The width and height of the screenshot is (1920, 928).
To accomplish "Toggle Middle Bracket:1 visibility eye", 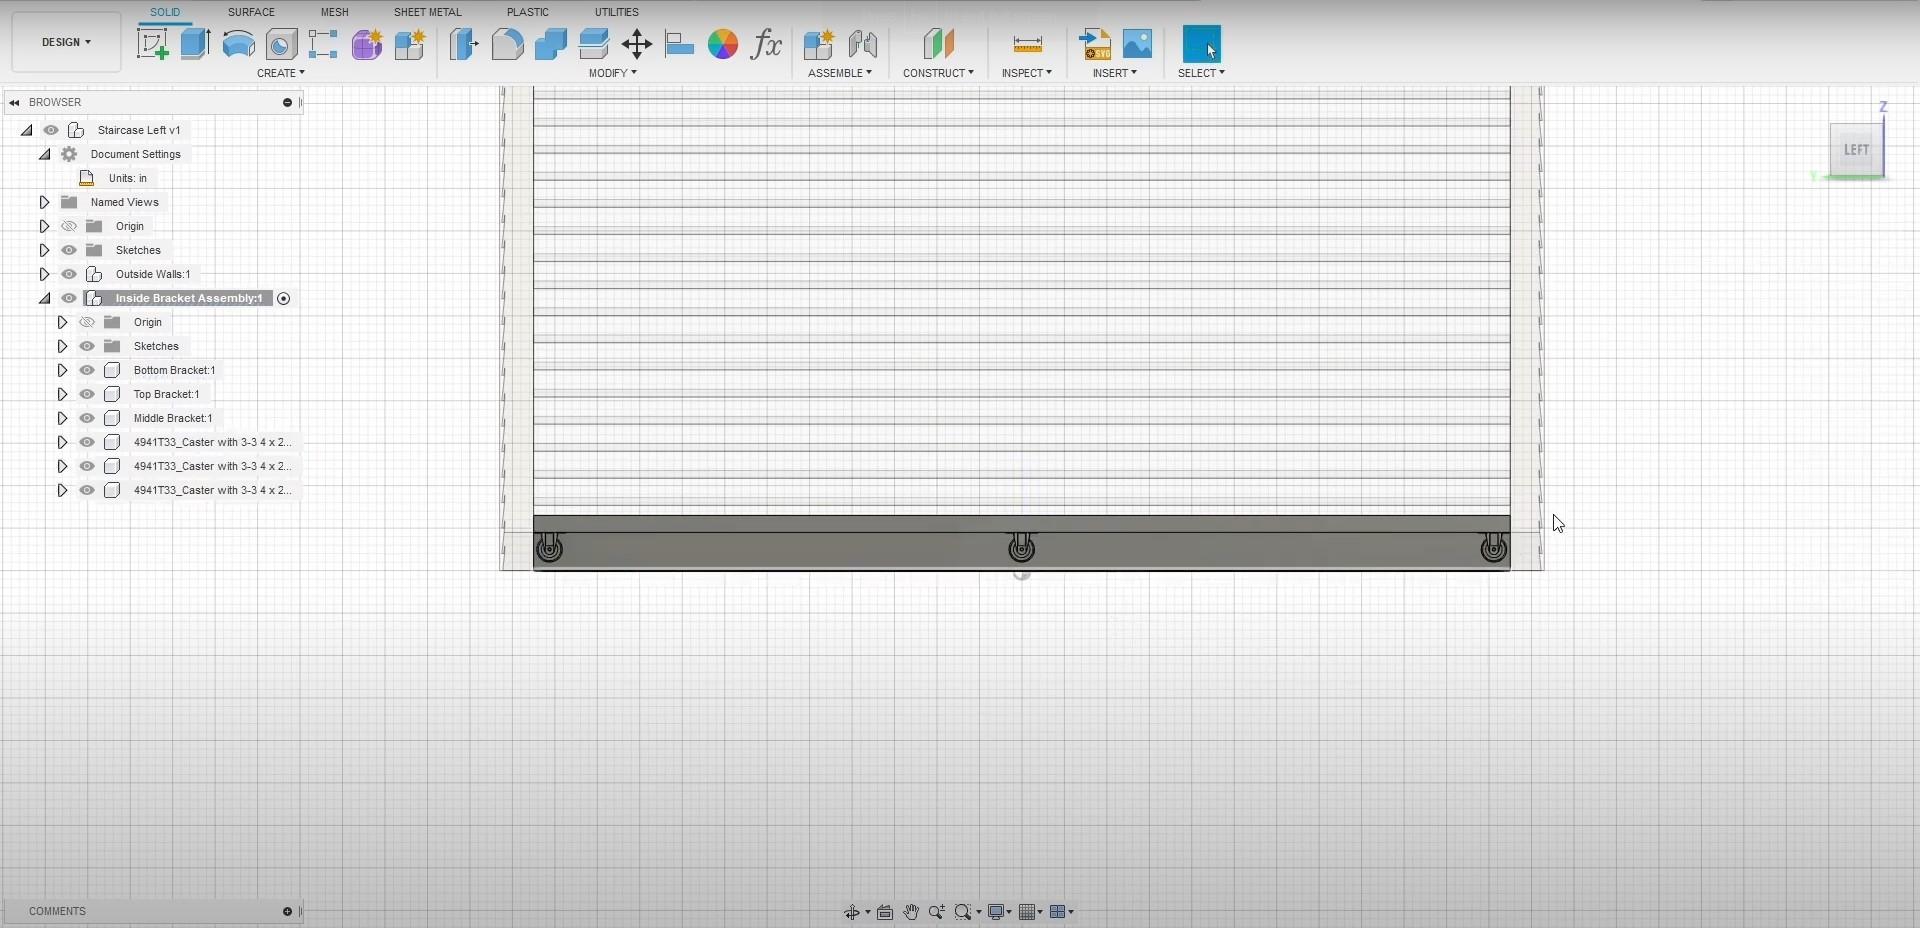I will click(x=87, y=418).
